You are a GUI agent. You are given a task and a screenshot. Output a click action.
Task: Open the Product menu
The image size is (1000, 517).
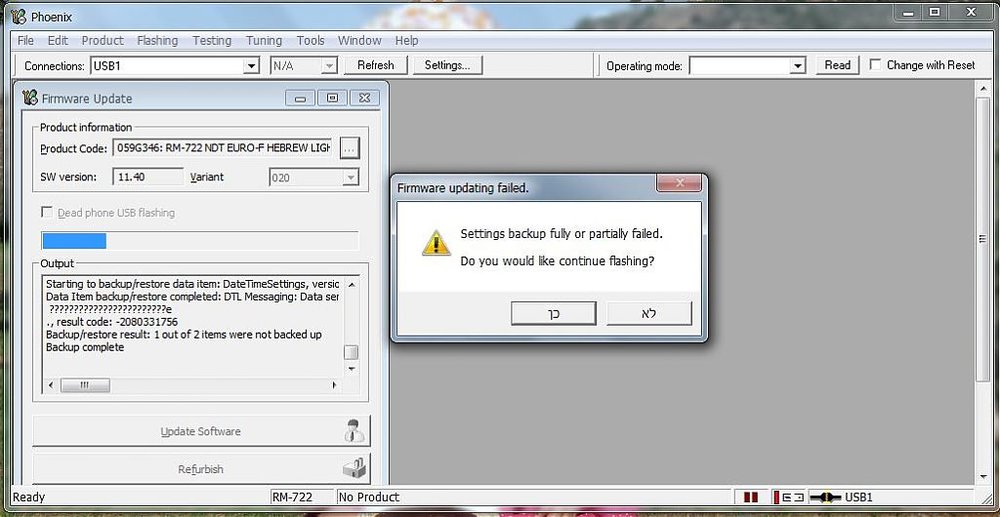coord(102,40)
